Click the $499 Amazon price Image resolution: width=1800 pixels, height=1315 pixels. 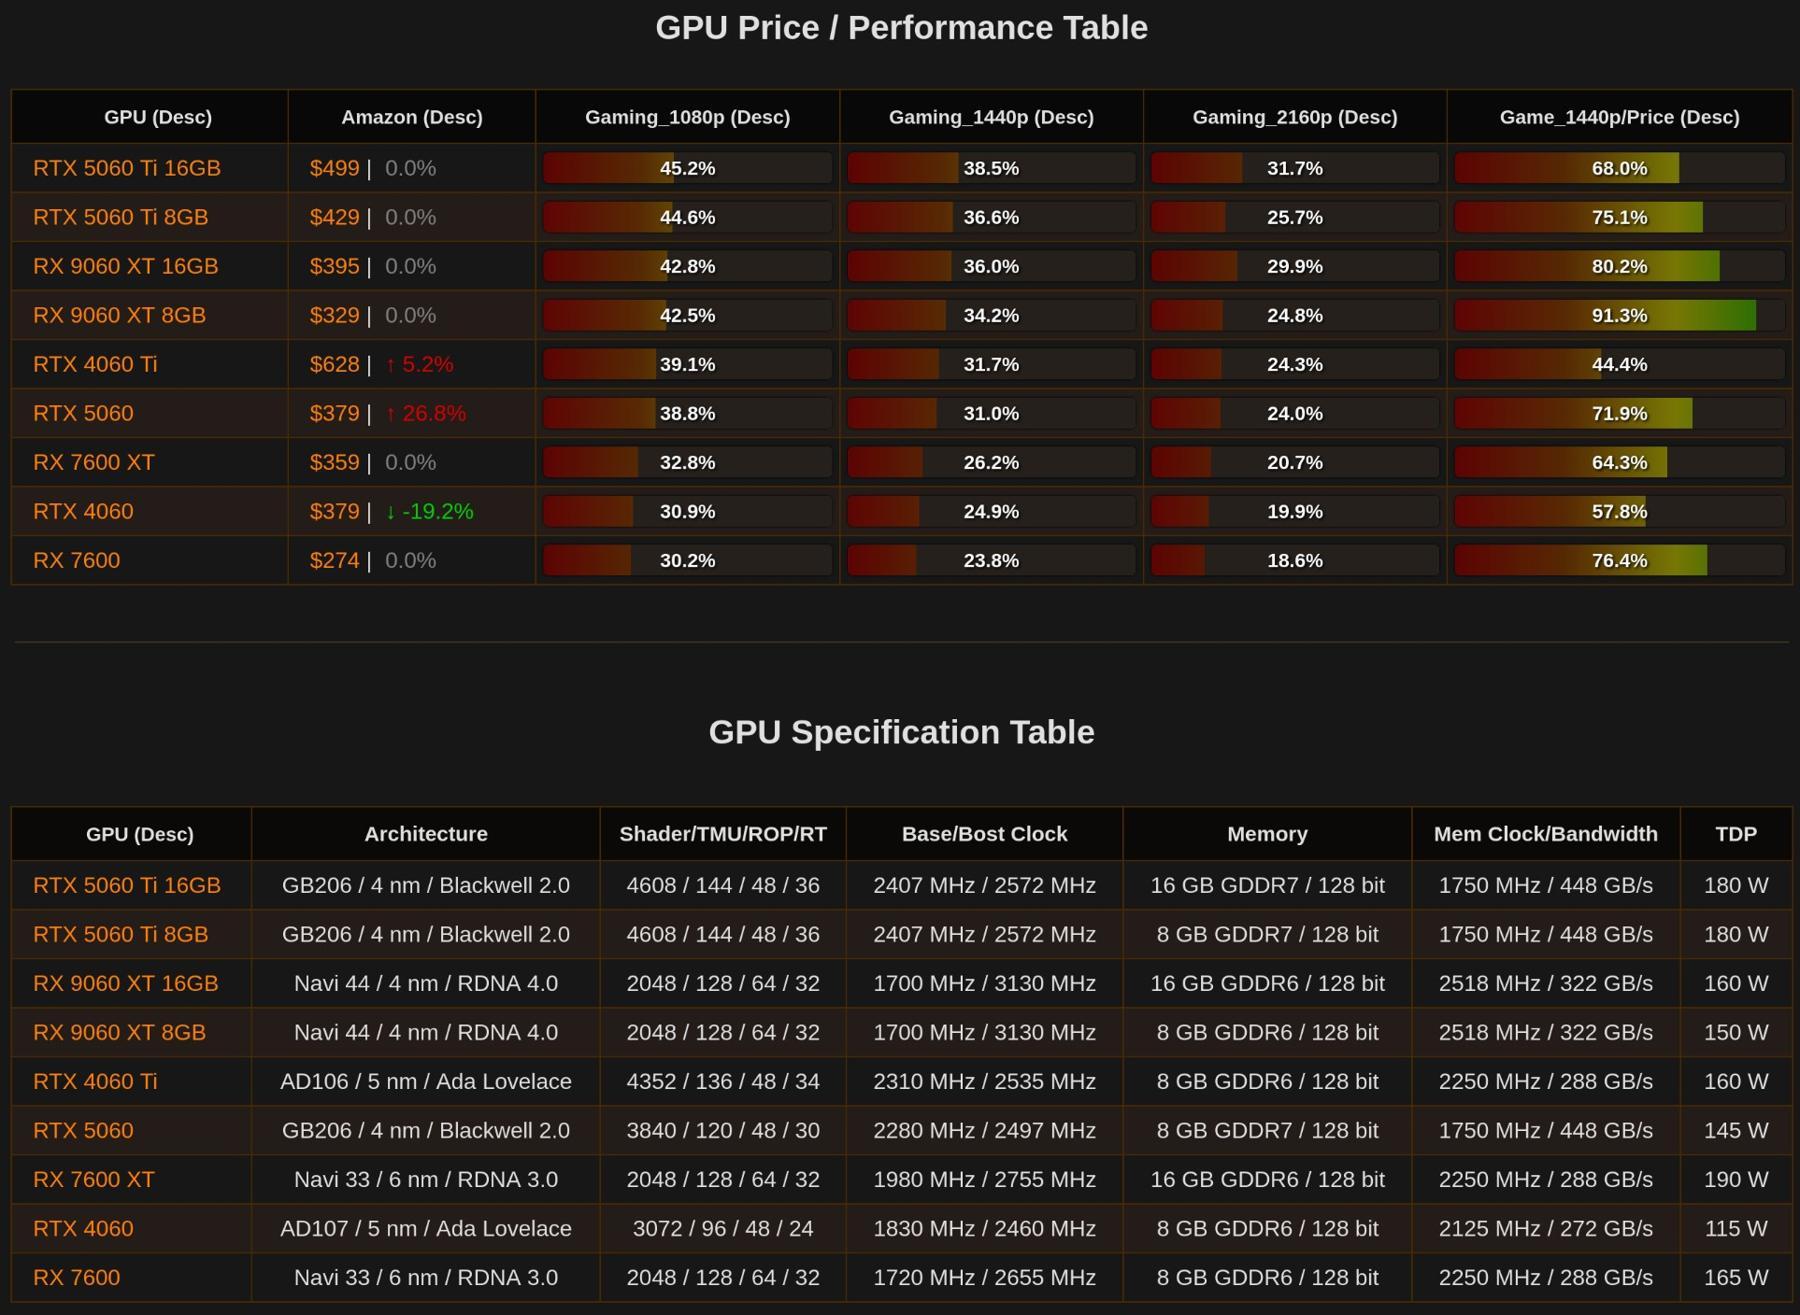[x=334, y=168]
